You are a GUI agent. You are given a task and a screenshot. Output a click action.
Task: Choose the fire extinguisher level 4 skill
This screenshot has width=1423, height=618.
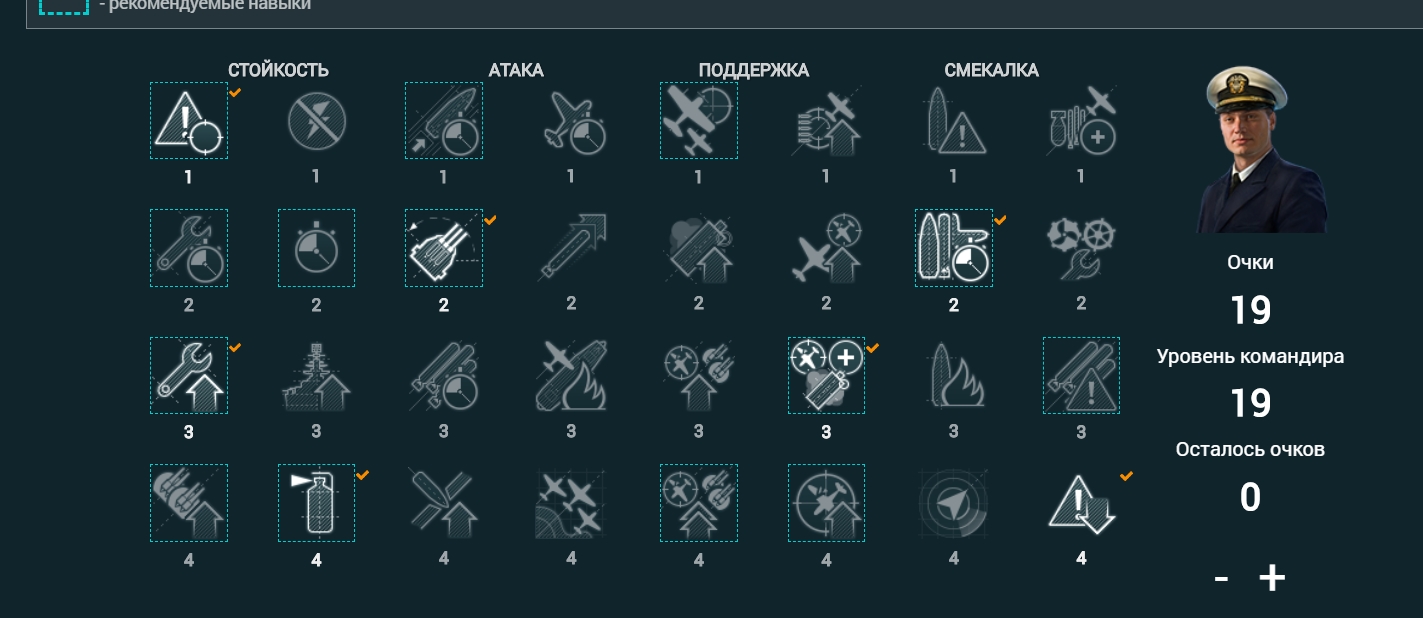[x=316, y=503]
